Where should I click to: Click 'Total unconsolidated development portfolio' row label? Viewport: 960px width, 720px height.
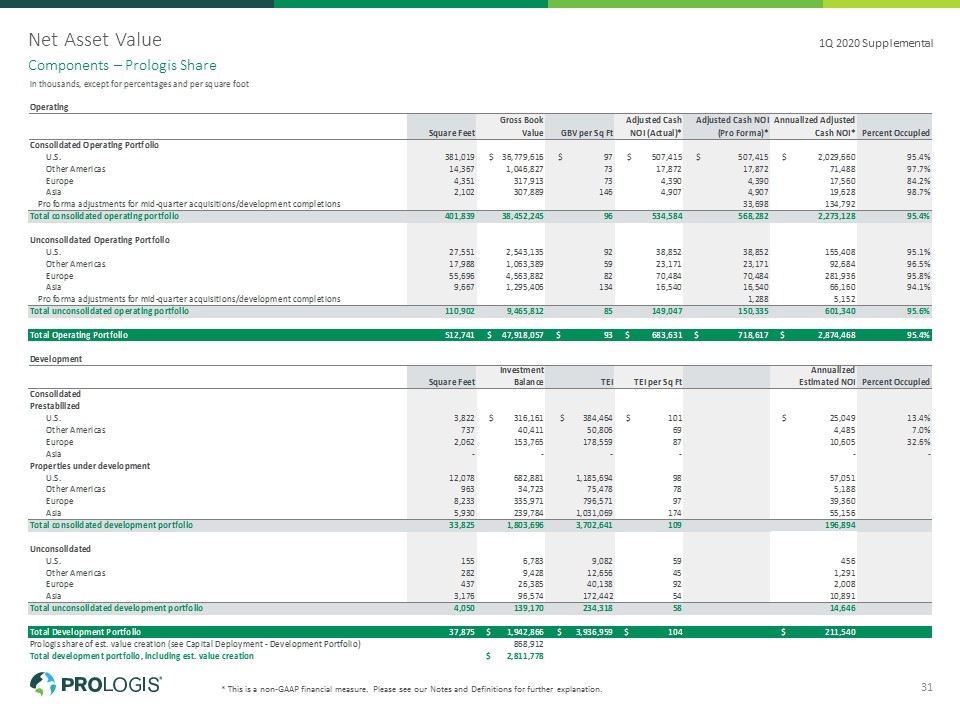tap(116, 608)
